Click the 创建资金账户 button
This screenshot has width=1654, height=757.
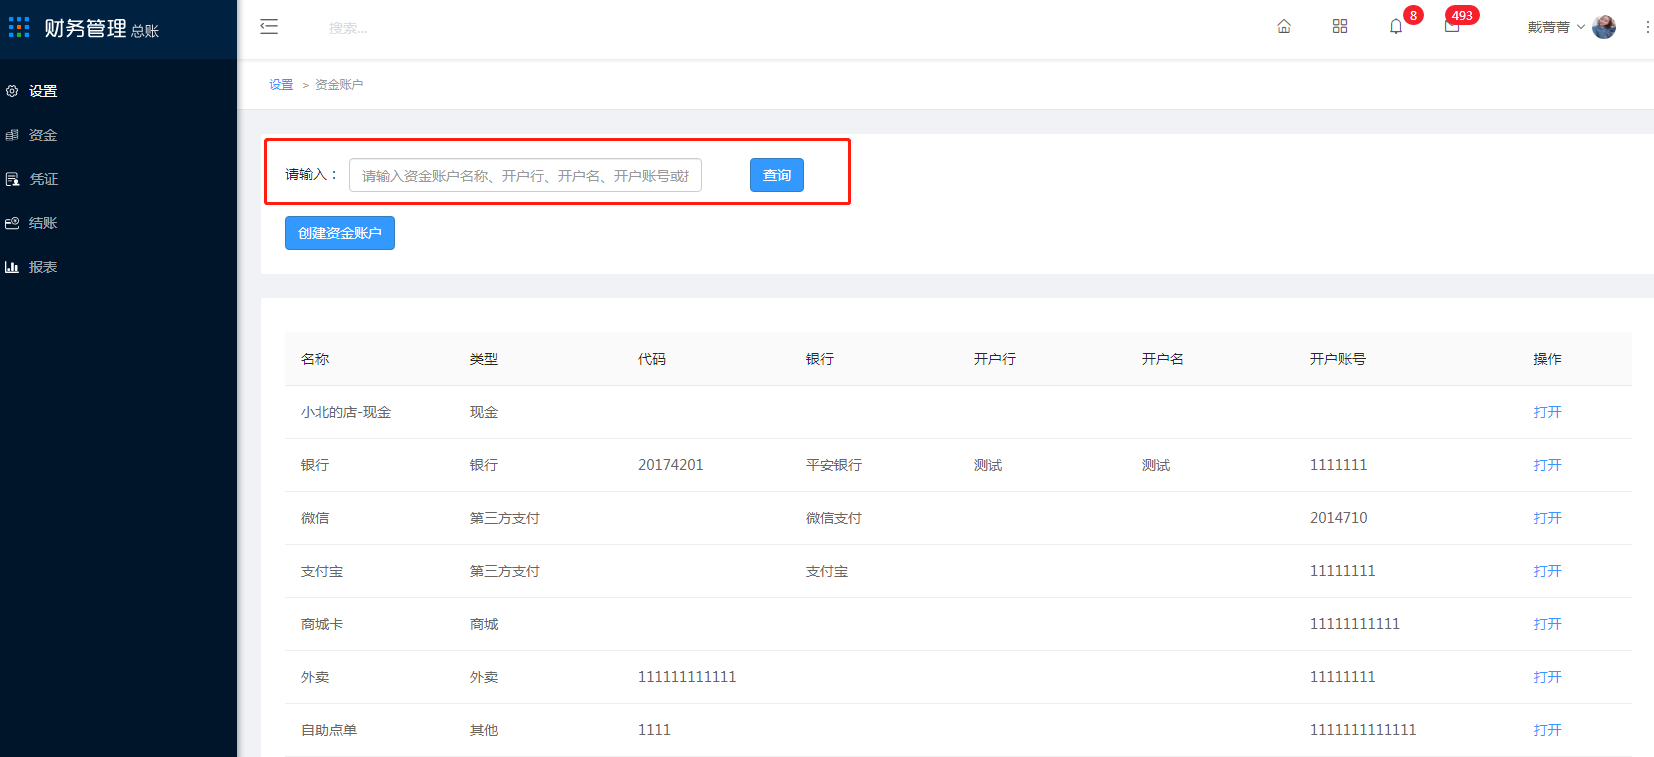[340, 233]
